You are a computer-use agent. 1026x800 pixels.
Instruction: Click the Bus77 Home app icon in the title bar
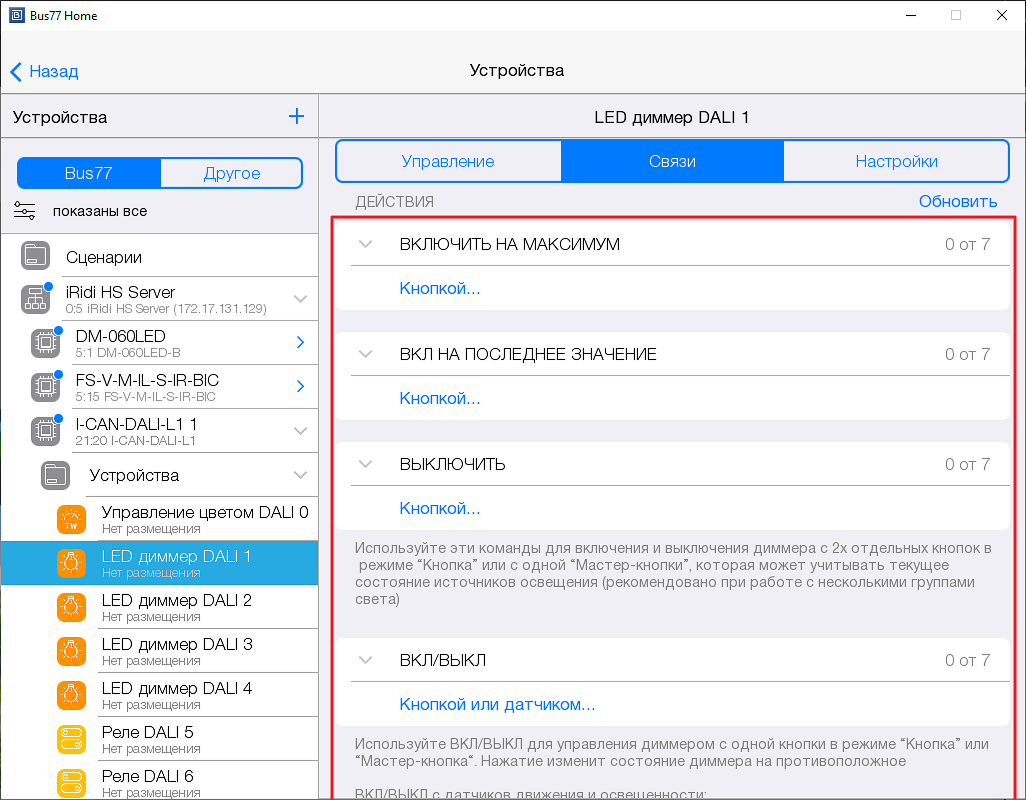pyautogui.click(x=16, y=15)
